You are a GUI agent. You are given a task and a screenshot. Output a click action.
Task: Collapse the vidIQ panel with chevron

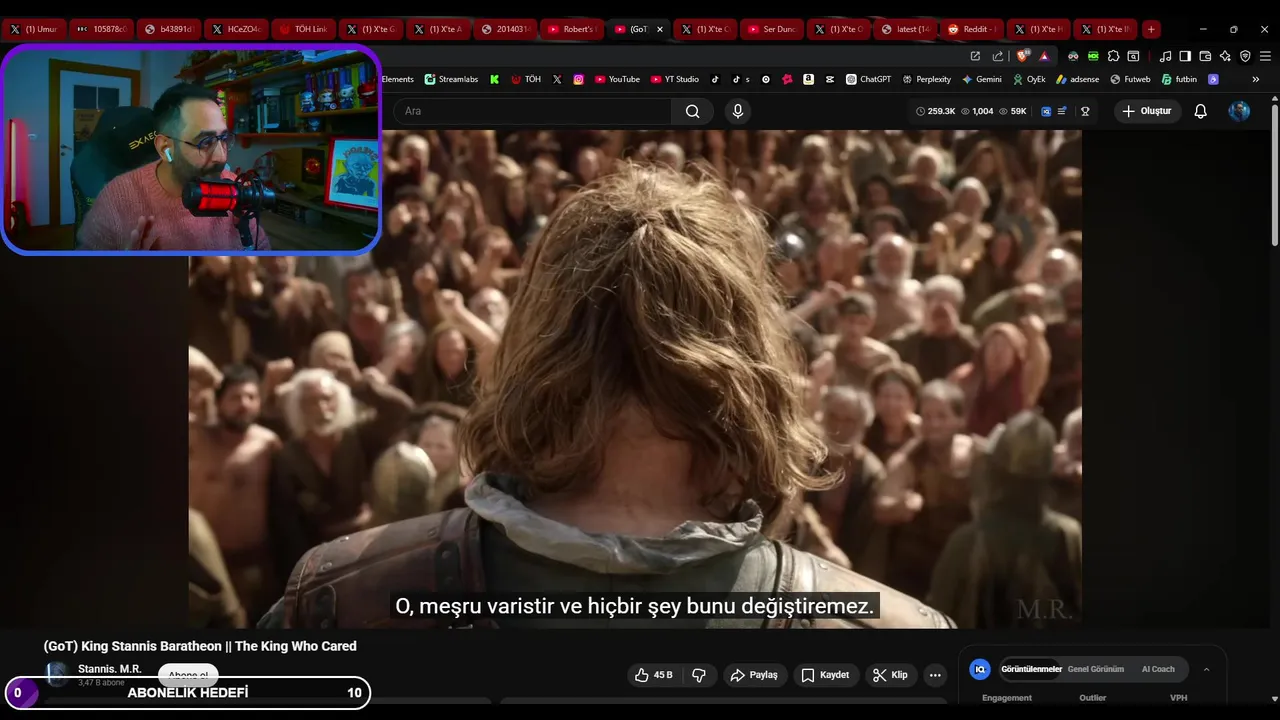click(x=1206, y=669)
